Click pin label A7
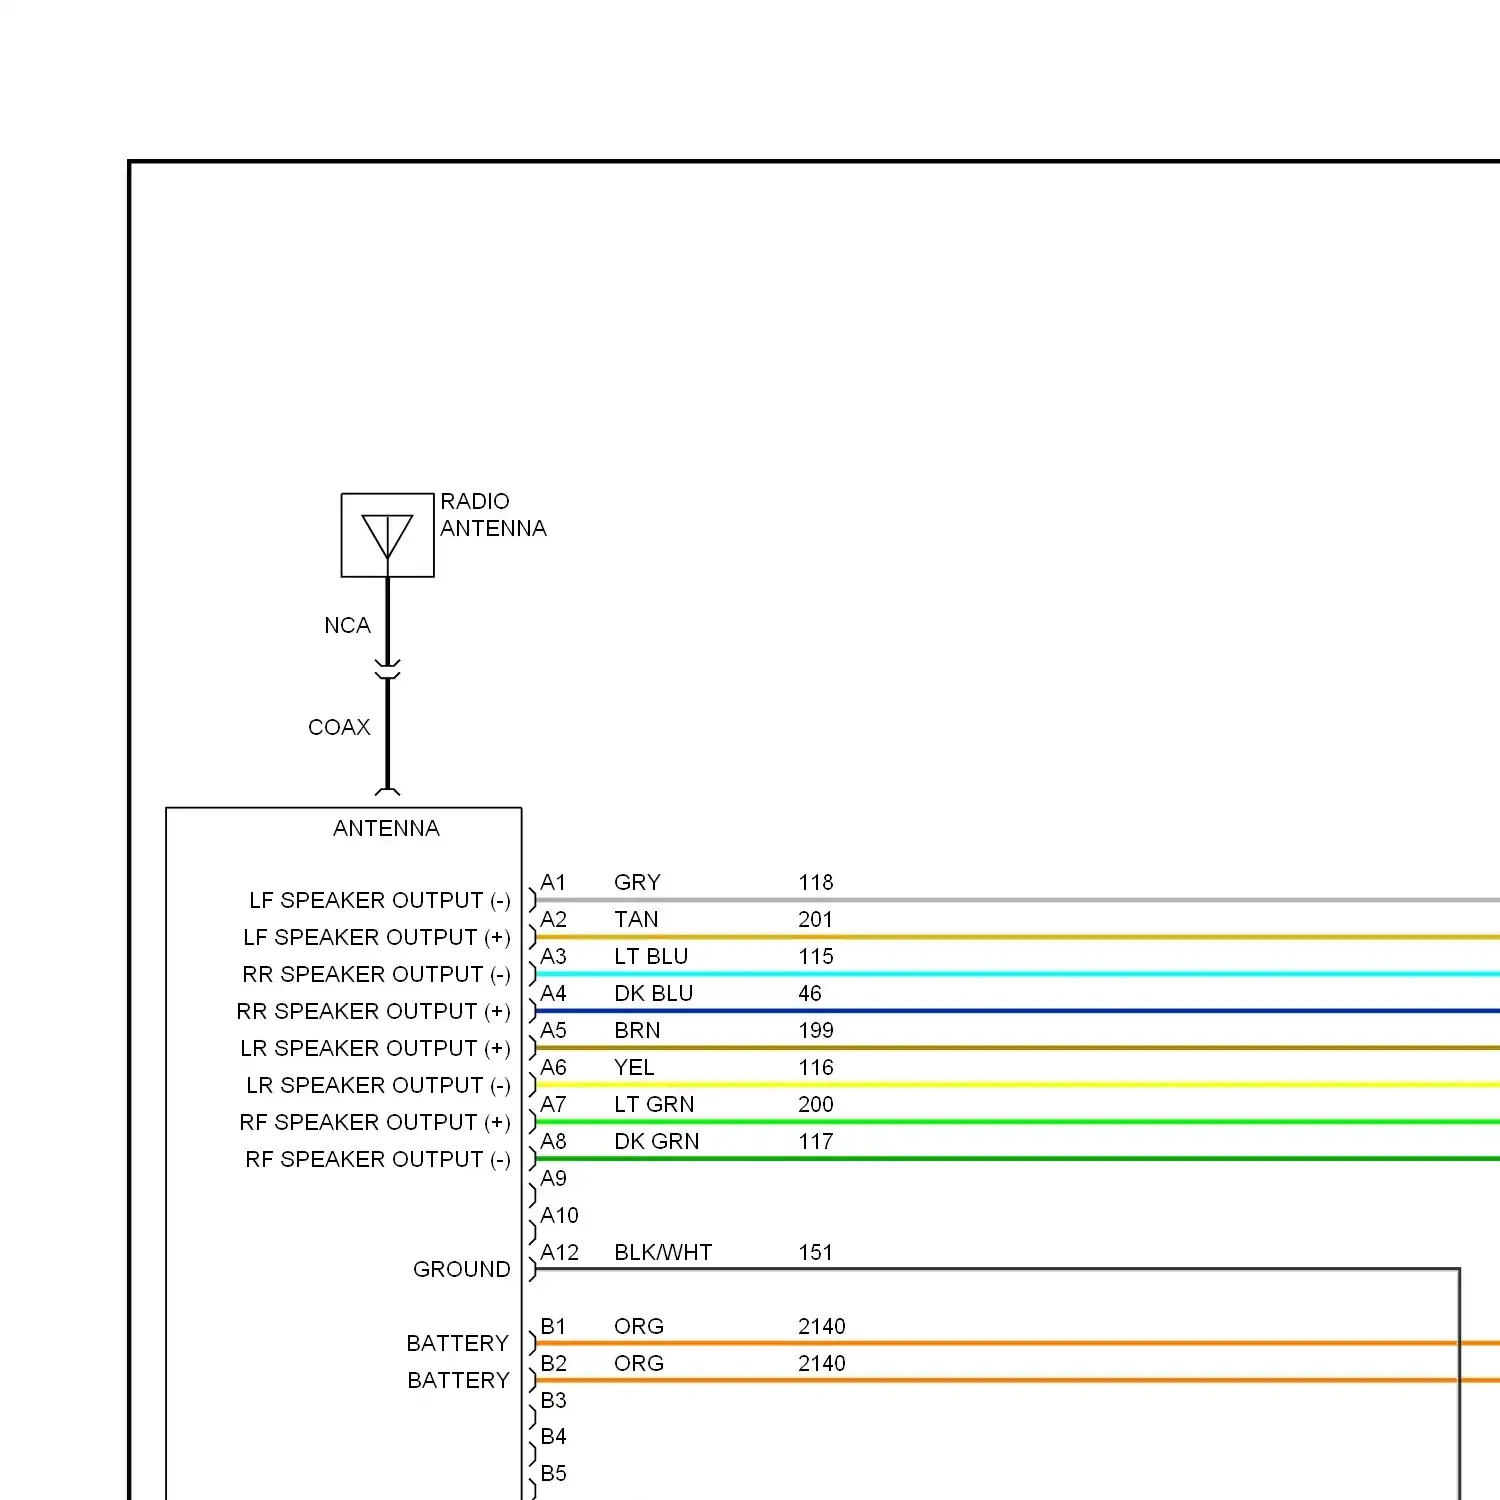This screenshot has width=1500, height=1500. (554, 1105)
